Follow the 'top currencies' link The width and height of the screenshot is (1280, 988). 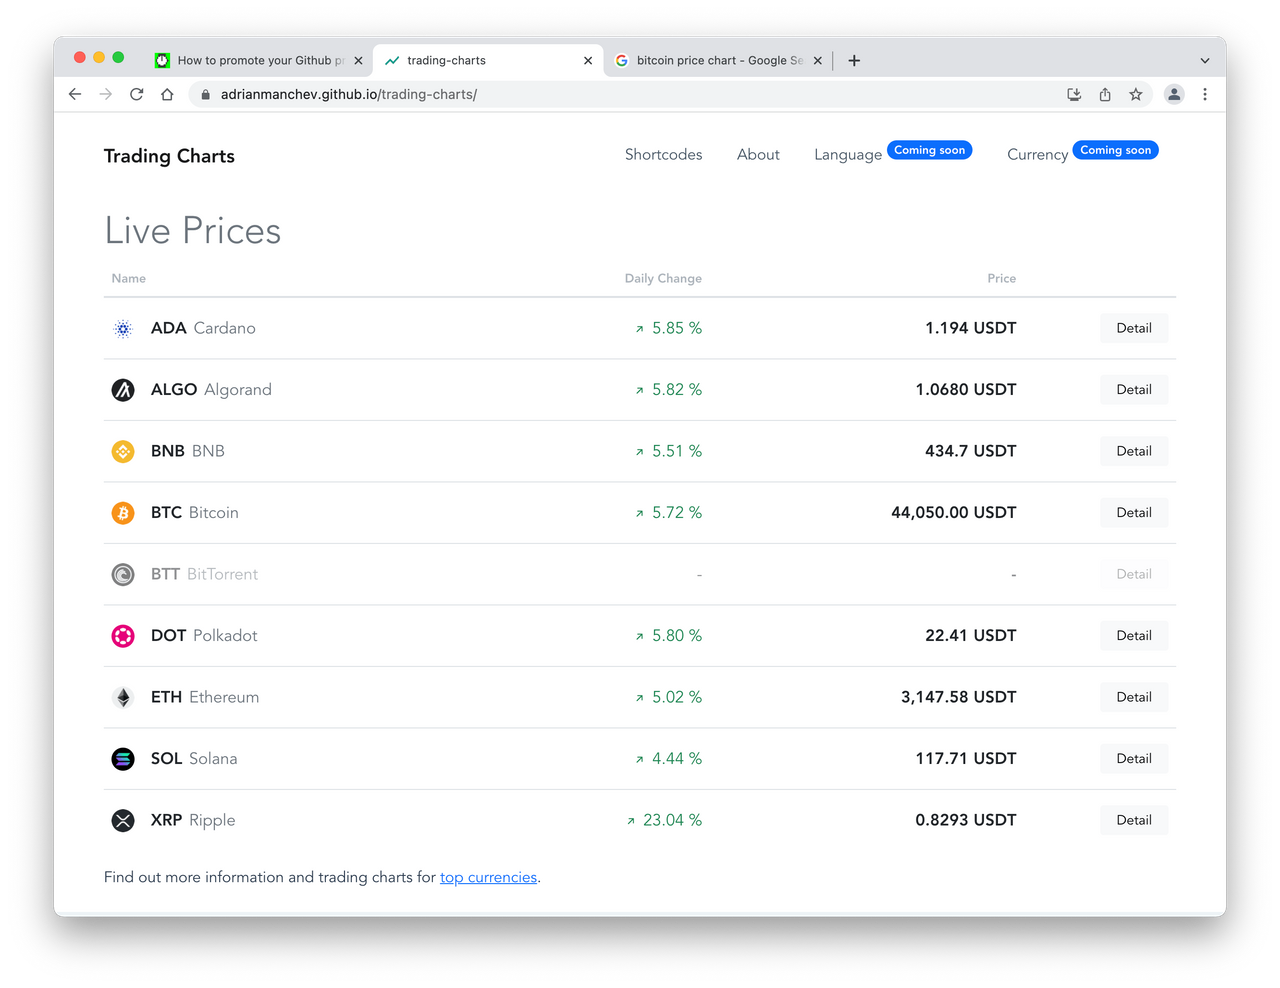click(488, 877)
